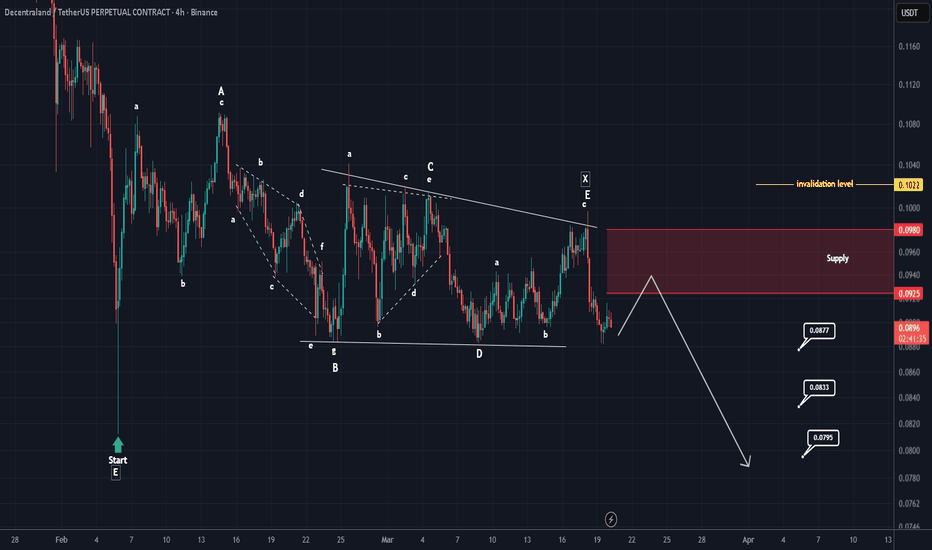This screenshot has width=932, height=550.
Task: Select the "Supply" zone label
Action: click(837, 258)
